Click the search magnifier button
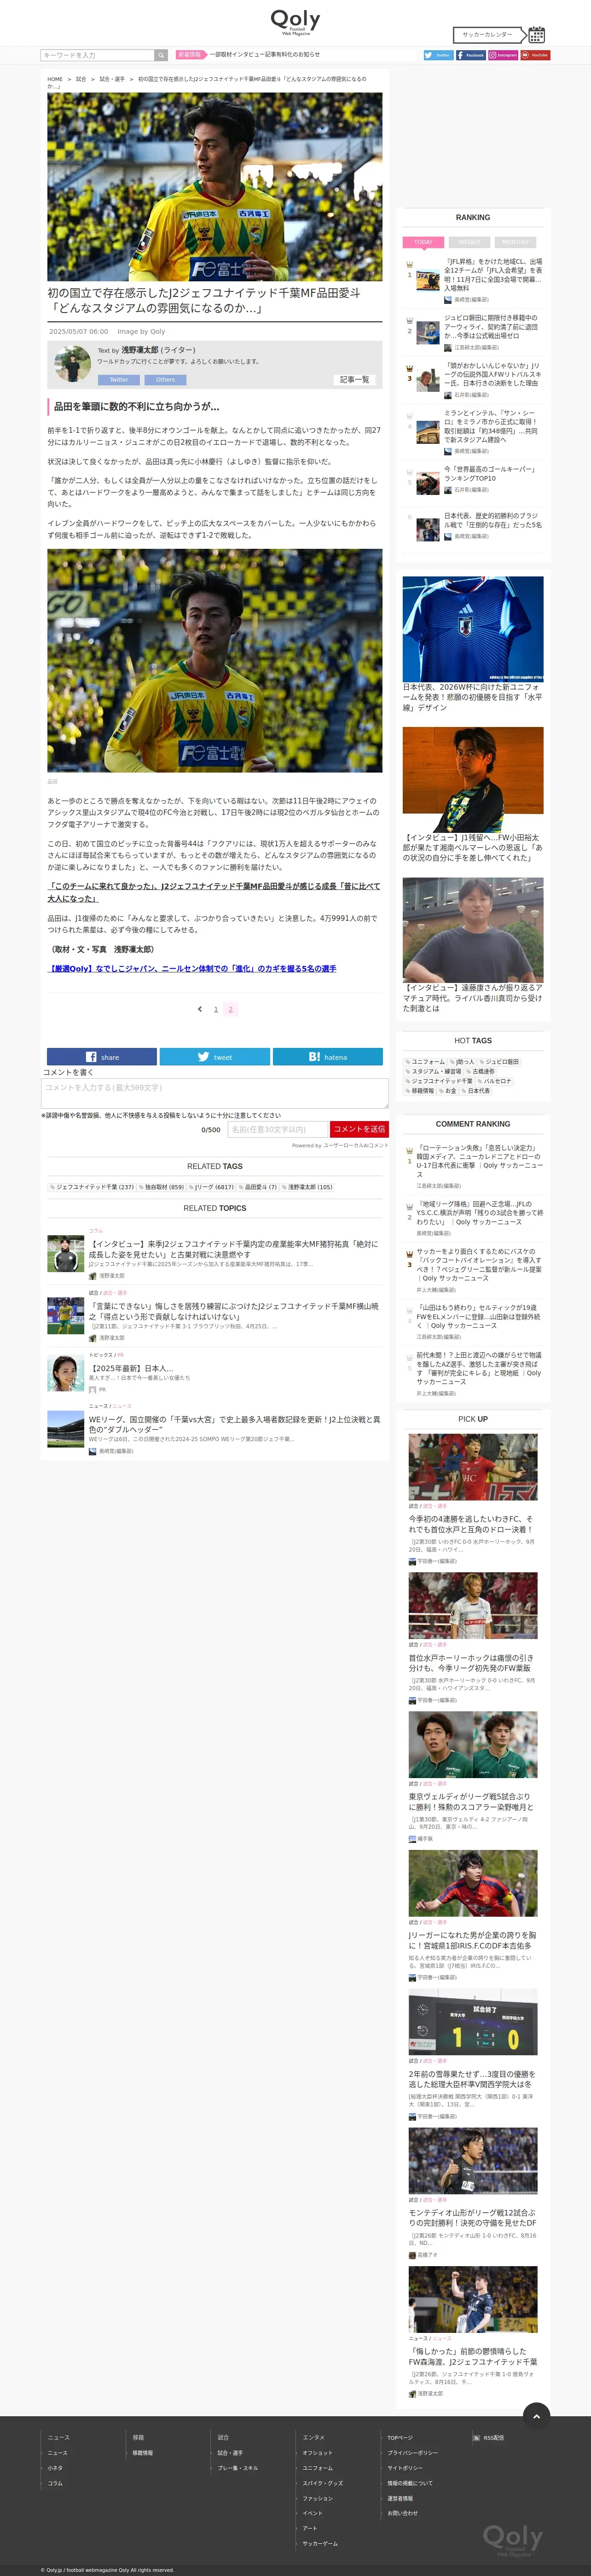 point(160,55)
